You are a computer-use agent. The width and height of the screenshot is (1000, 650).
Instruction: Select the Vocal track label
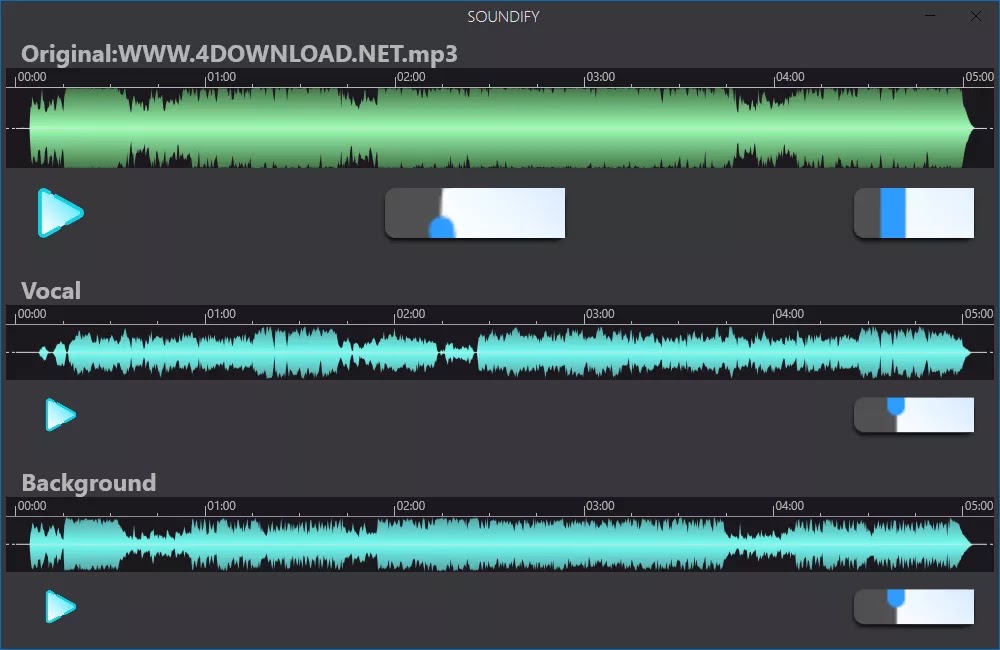point(52,290)
